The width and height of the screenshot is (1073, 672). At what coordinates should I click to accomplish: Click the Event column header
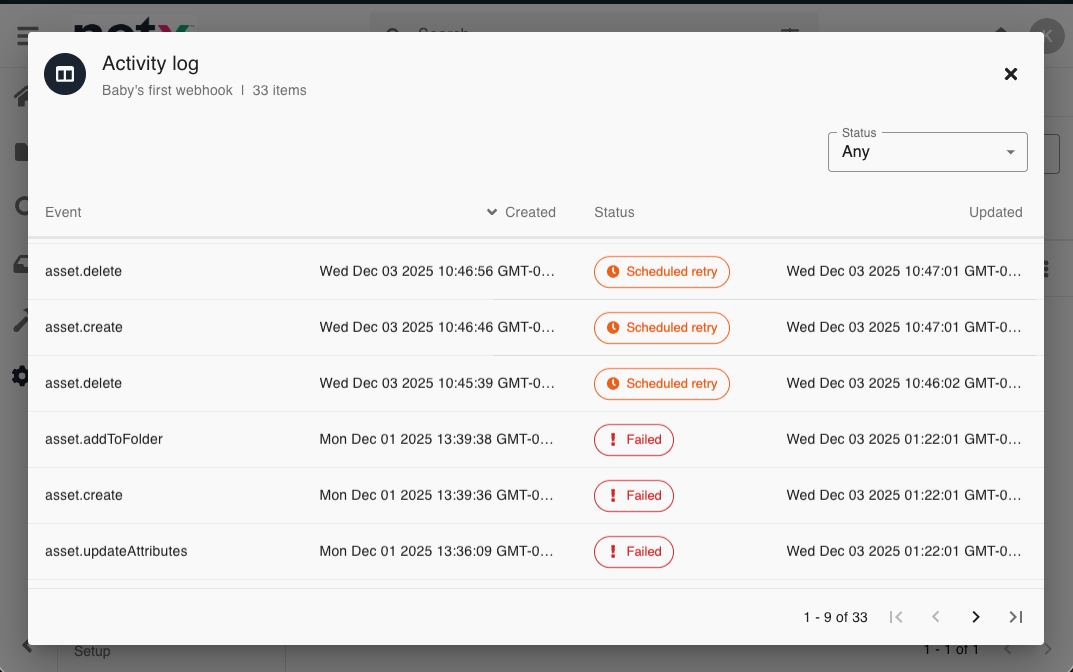click(x=64, y=212)
